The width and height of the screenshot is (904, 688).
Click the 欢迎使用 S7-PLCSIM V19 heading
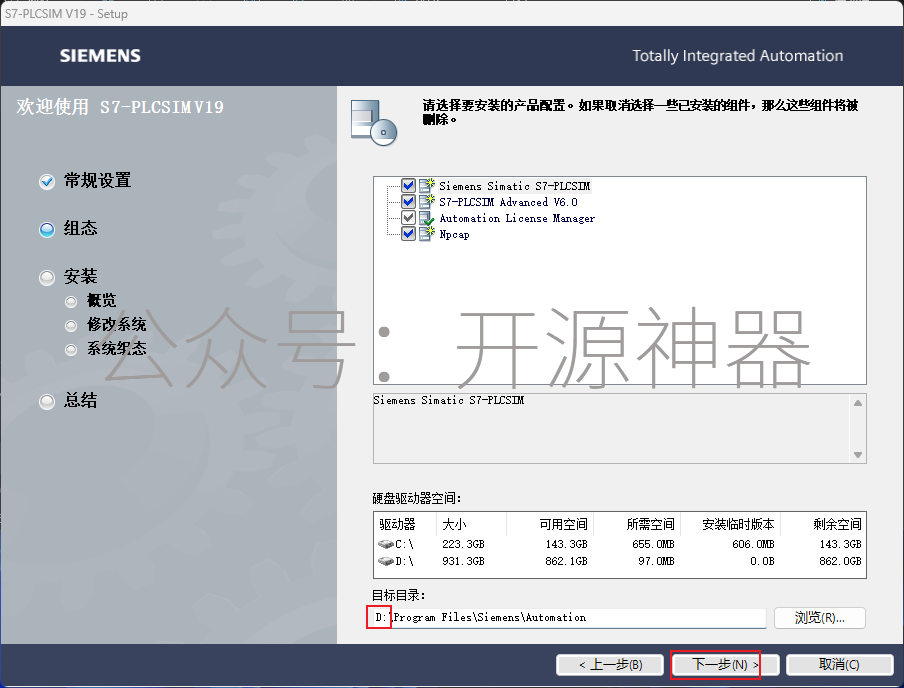(x=120, y=107)
